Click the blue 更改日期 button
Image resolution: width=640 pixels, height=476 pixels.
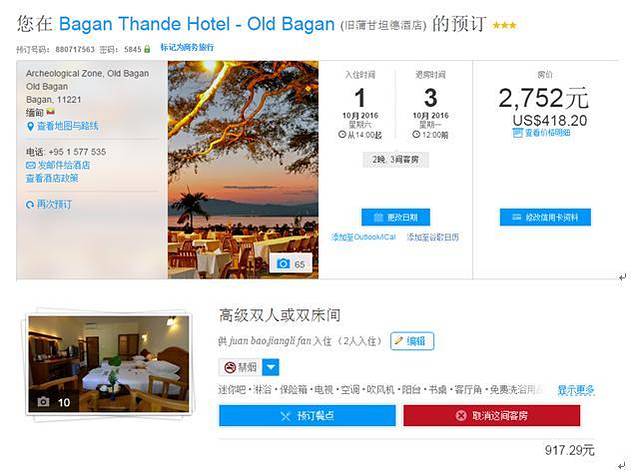396,217
